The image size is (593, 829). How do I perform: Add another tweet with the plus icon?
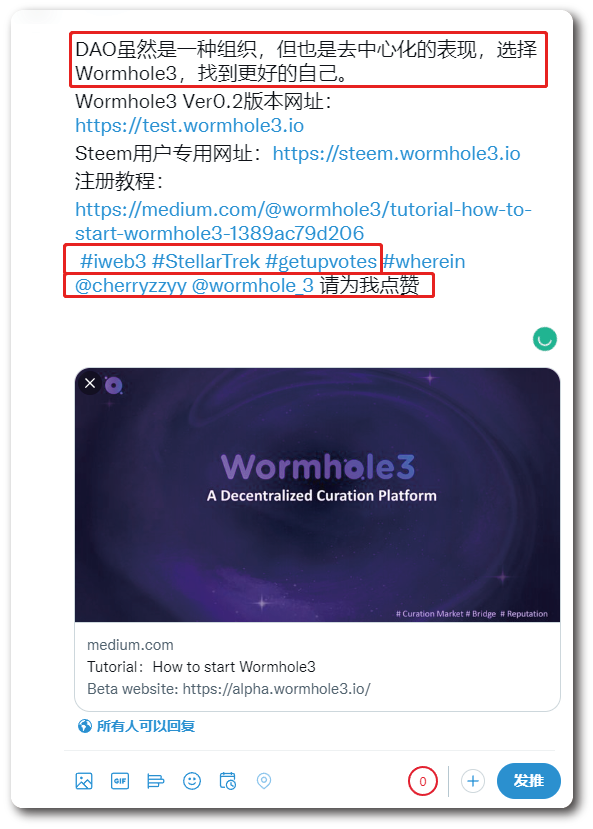(x=473, y=781)
